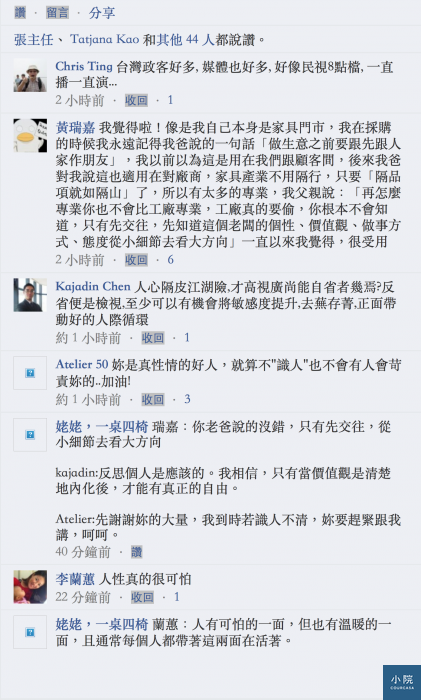This screenshot has height=700, width=421.
Task: Open 張主任 profile link
Action: [x=33, y=40]
